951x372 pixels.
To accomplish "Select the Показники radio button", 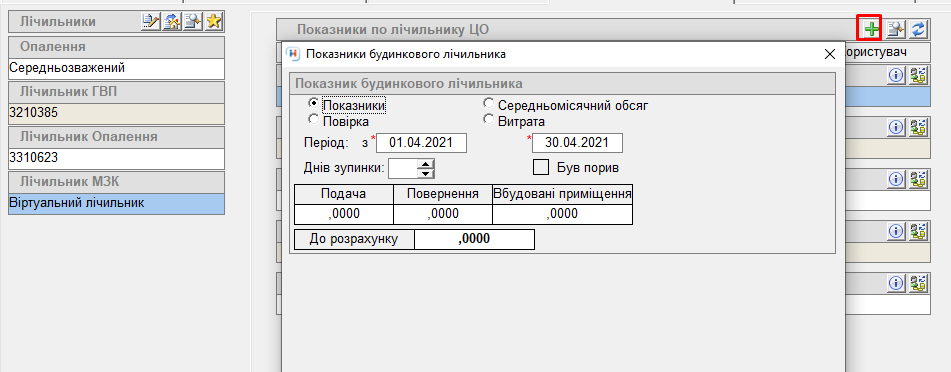I will [x=314, y=103].
